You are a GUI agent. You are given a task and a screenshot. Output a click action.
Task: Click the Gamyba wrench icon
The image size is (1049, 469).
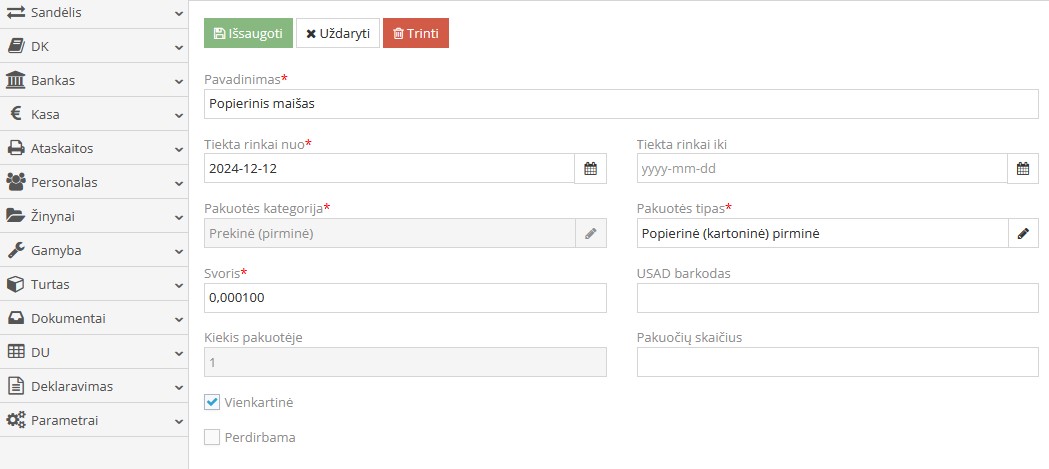16,250
